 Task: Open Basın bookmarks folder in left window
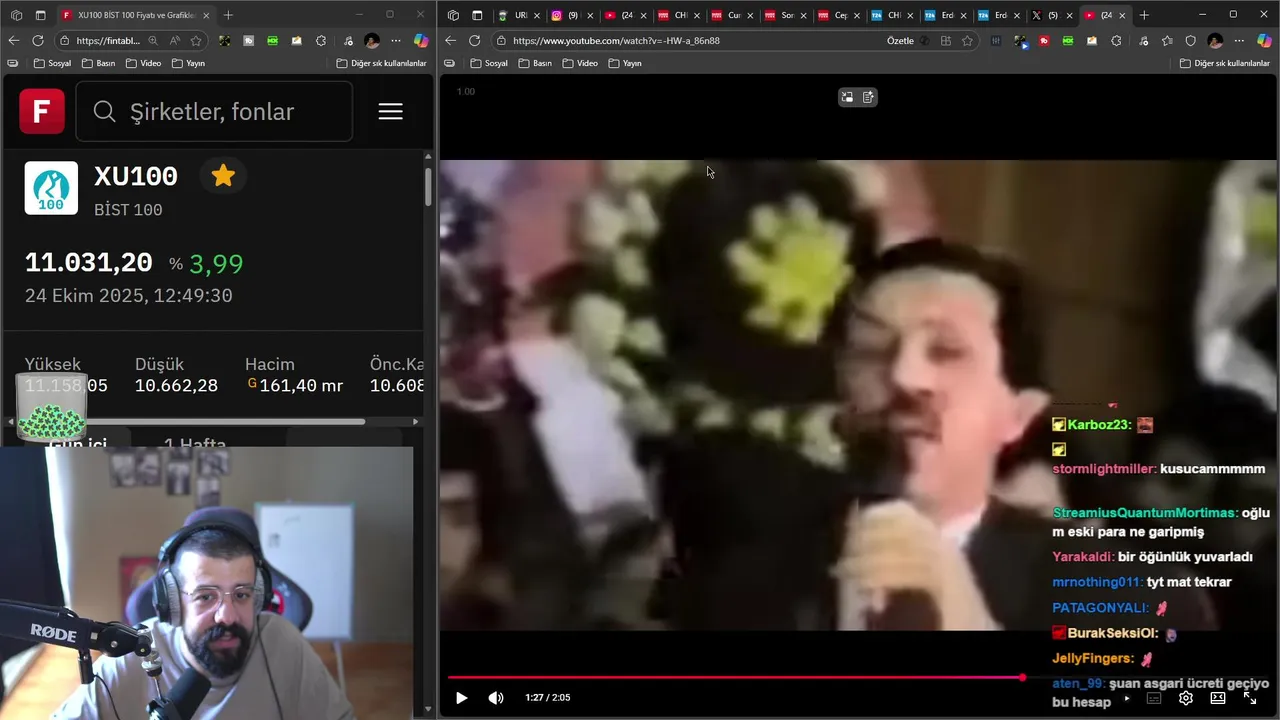click(x=100, y=63)
